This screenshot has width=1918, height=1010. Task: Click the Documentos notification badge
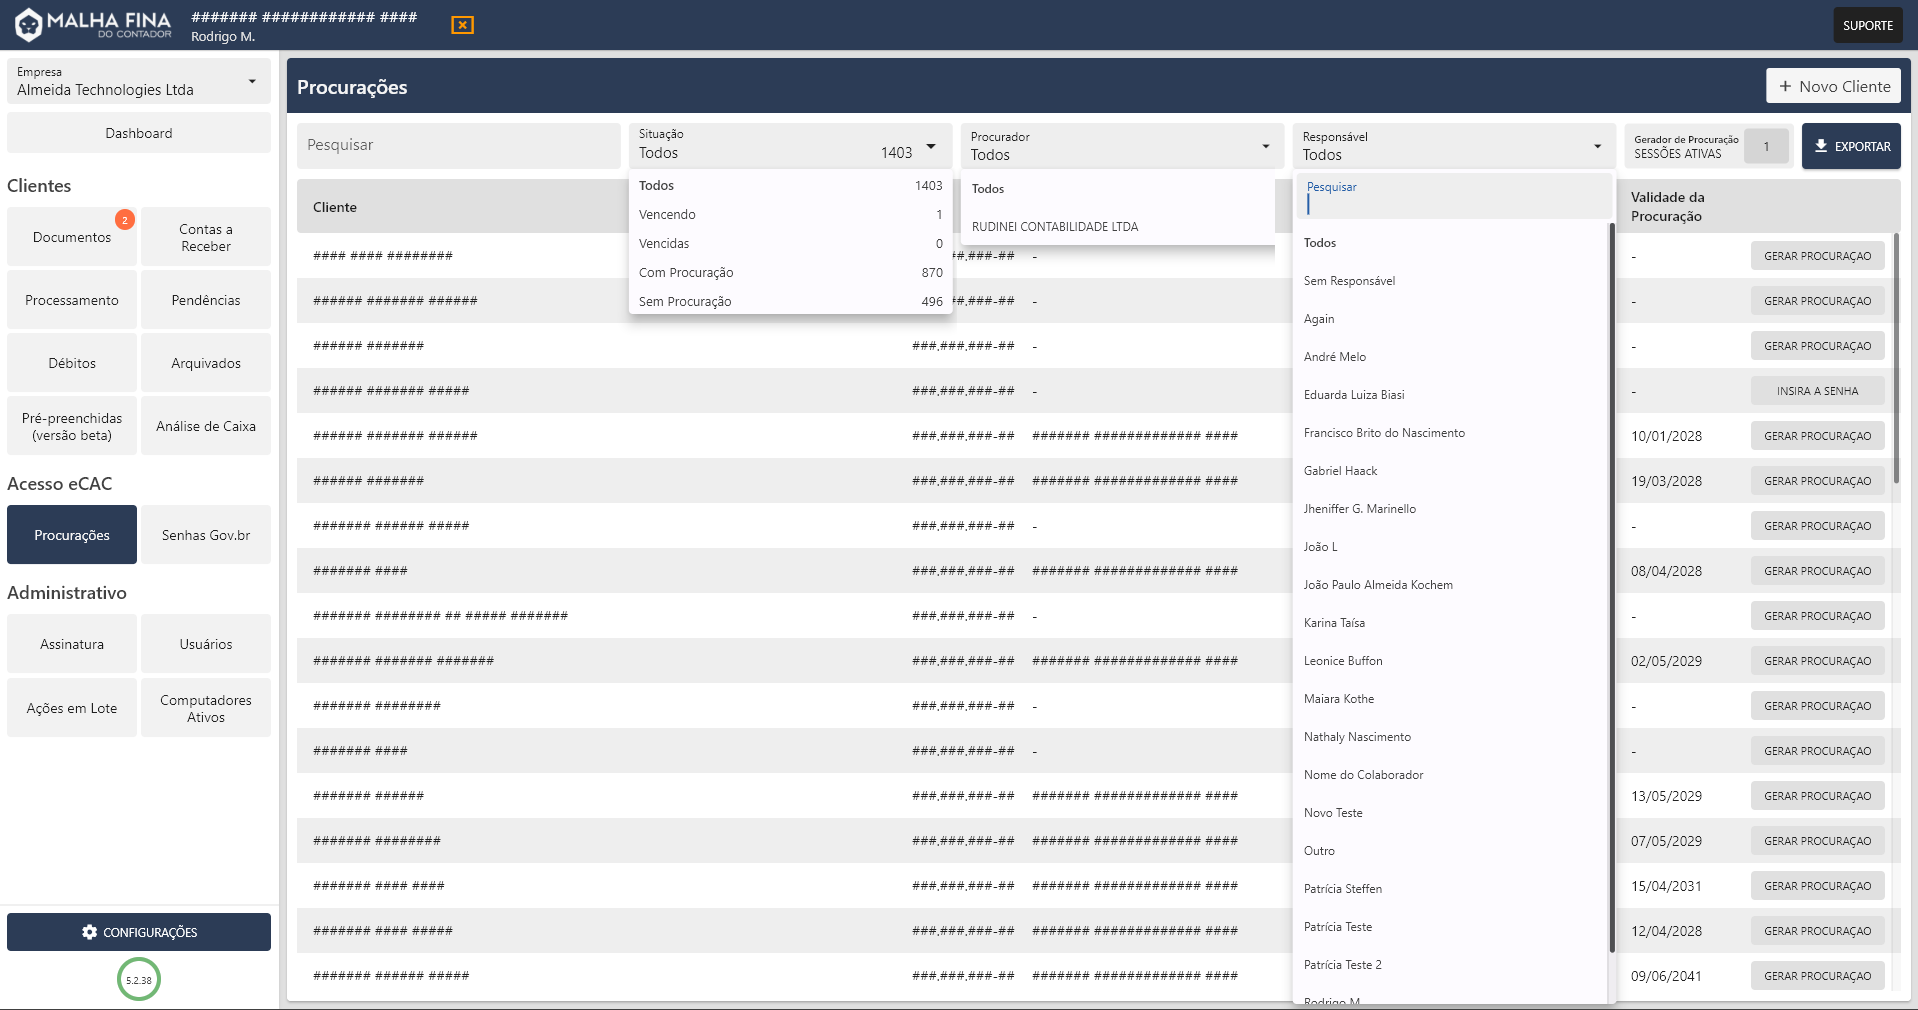tap(125, 220)
